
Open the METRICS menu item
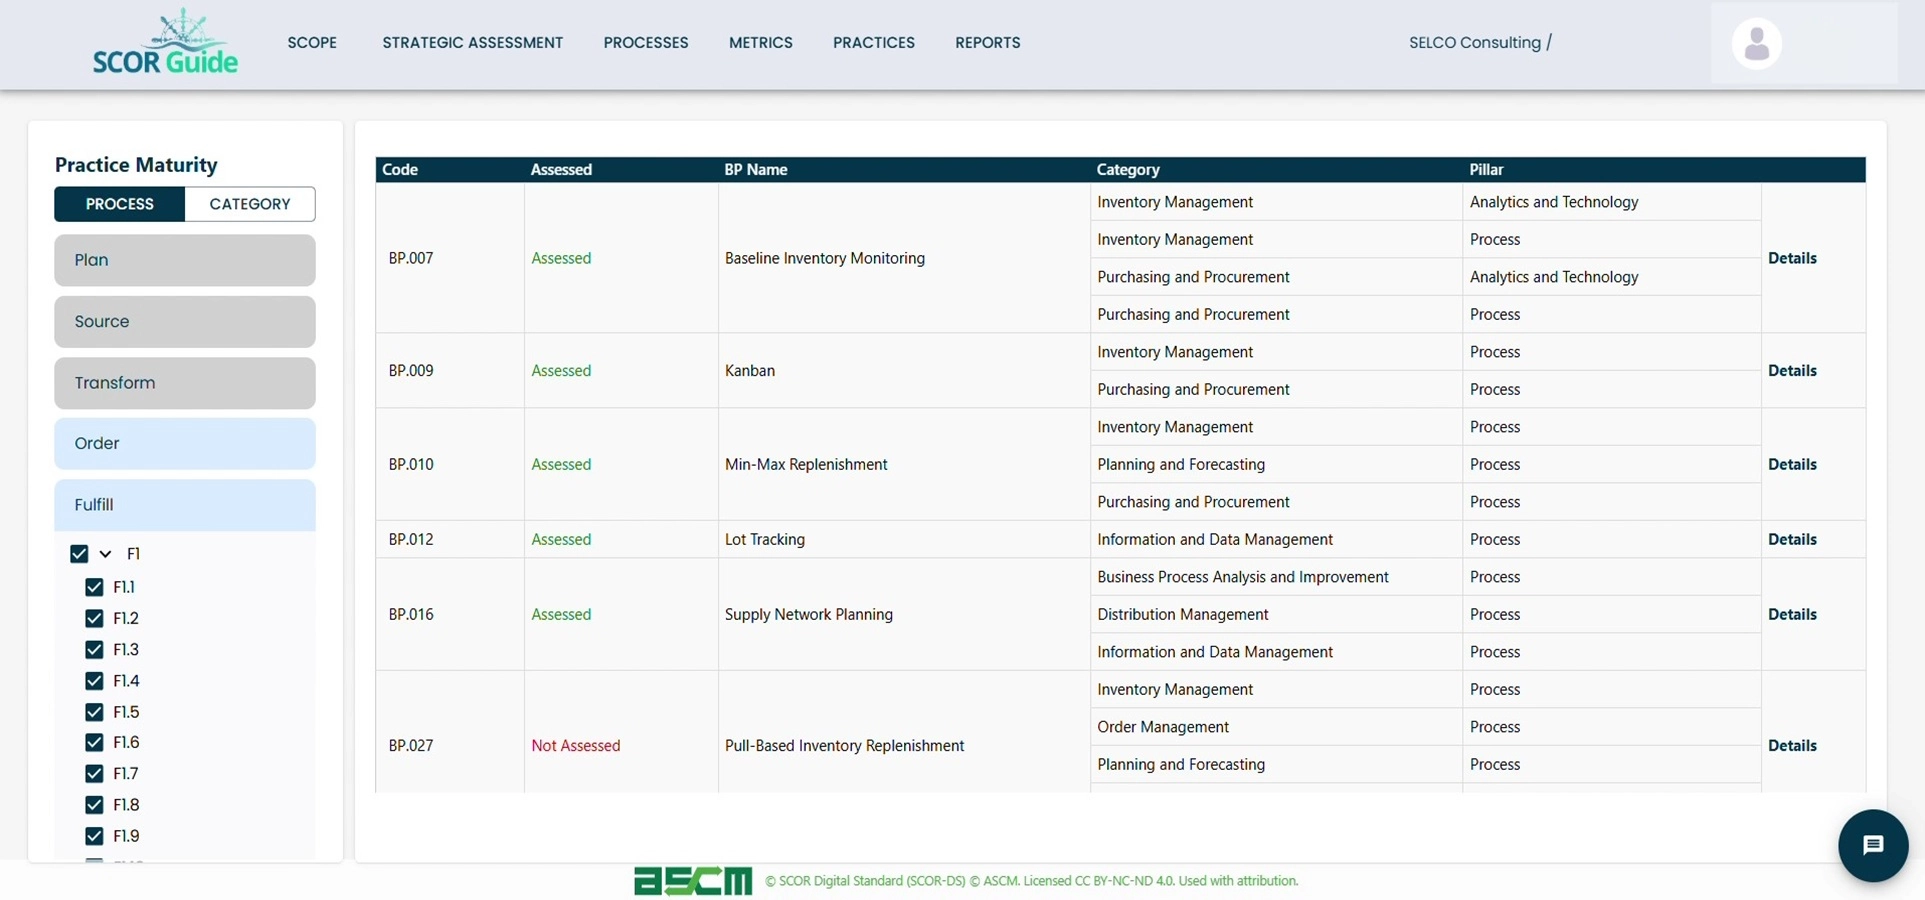coord(760,42)
